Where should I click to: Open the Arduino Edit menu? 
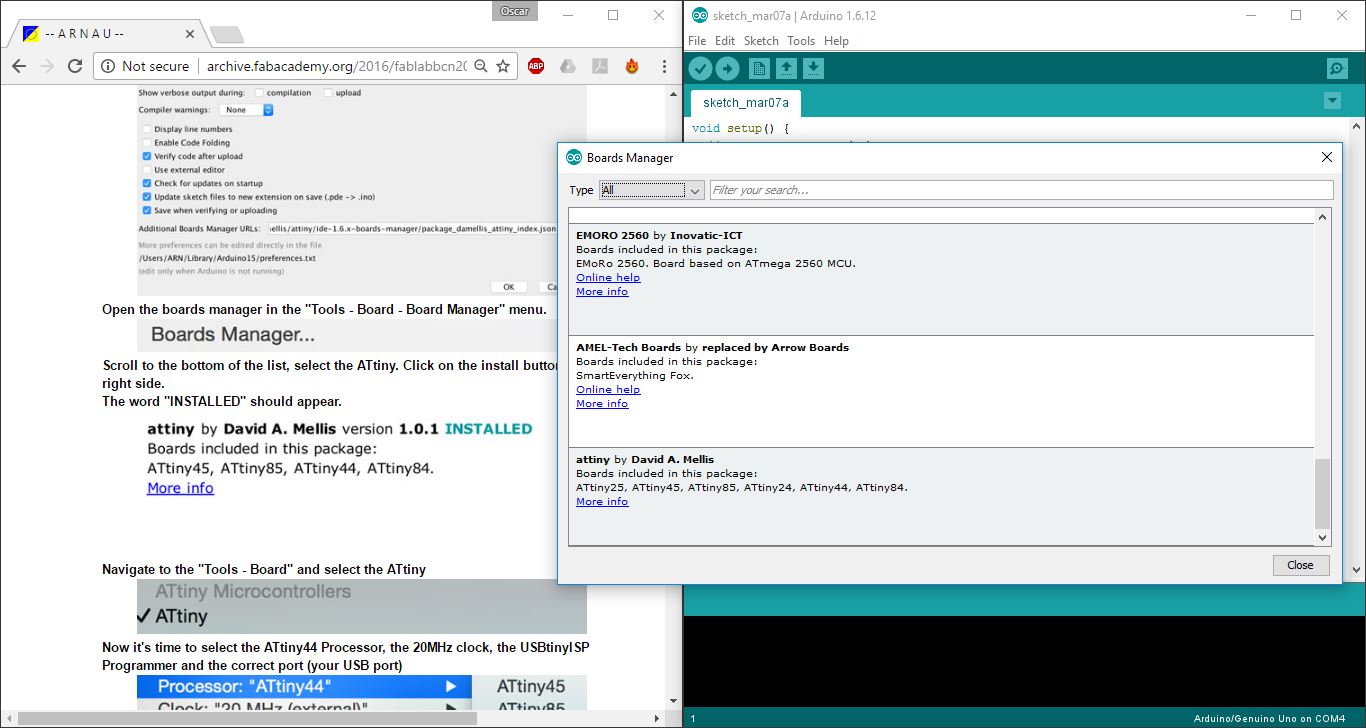(x=725, y=41)
